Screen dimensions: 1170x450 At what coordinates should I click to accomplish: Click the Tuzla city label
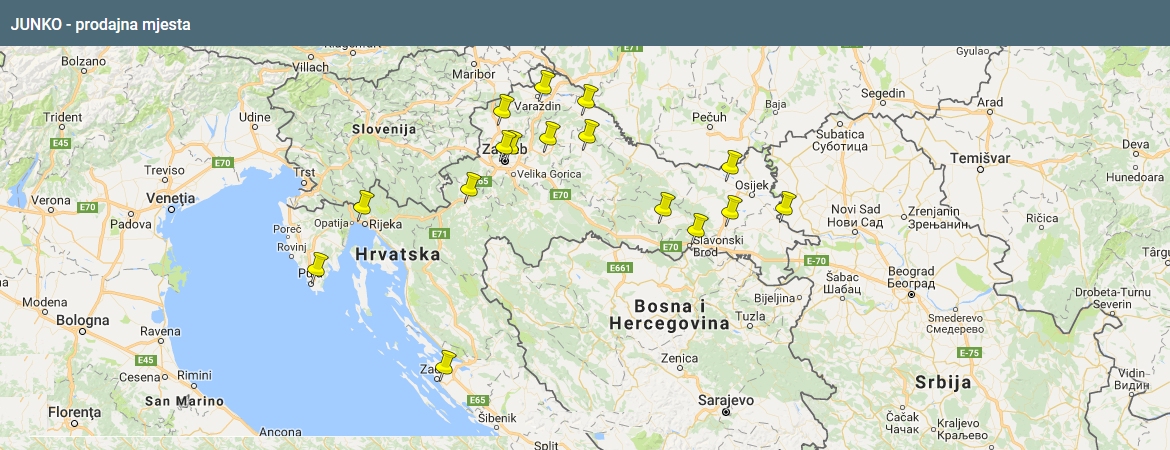click(751, 316)
